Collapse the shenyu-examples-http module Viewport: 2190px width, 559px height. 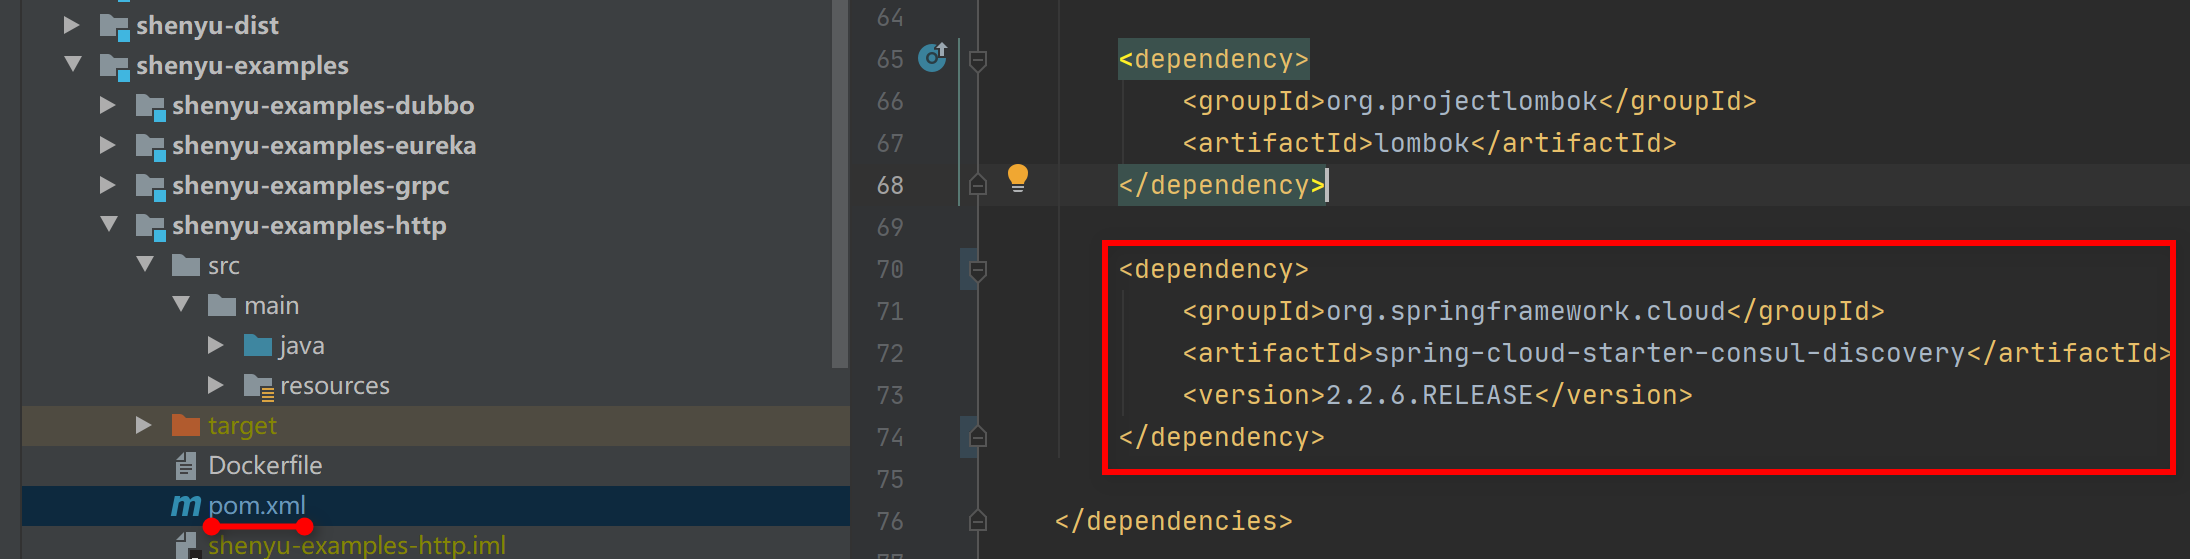[x=109, y=225]
